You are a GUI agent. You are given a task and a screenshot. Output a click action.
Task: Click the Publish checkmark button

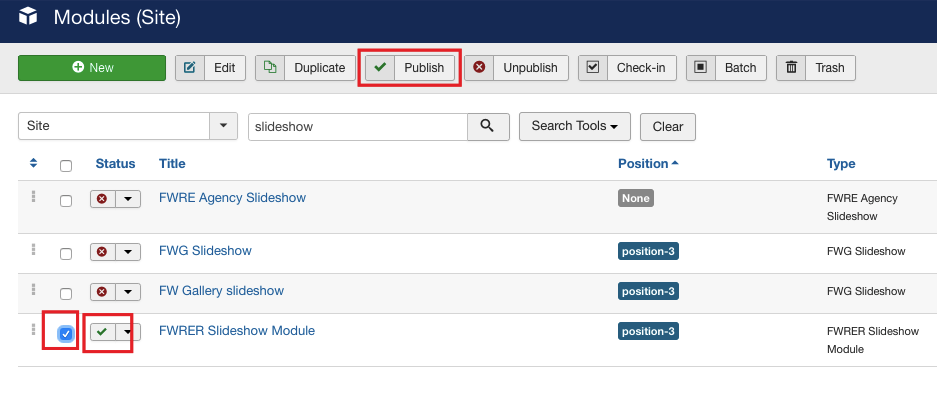pos(379,68)
